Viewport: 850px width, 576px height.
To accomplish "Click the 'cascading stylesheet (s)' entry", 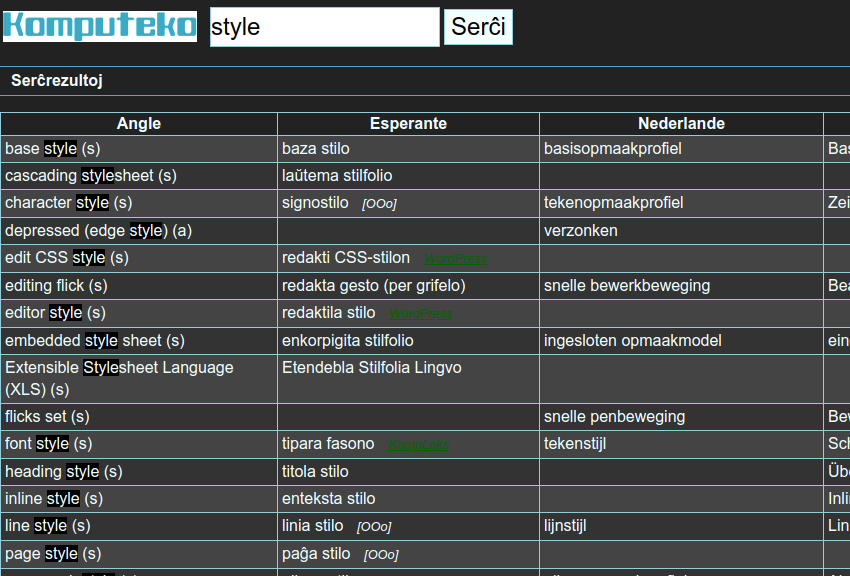I will [x=91, y=176].
